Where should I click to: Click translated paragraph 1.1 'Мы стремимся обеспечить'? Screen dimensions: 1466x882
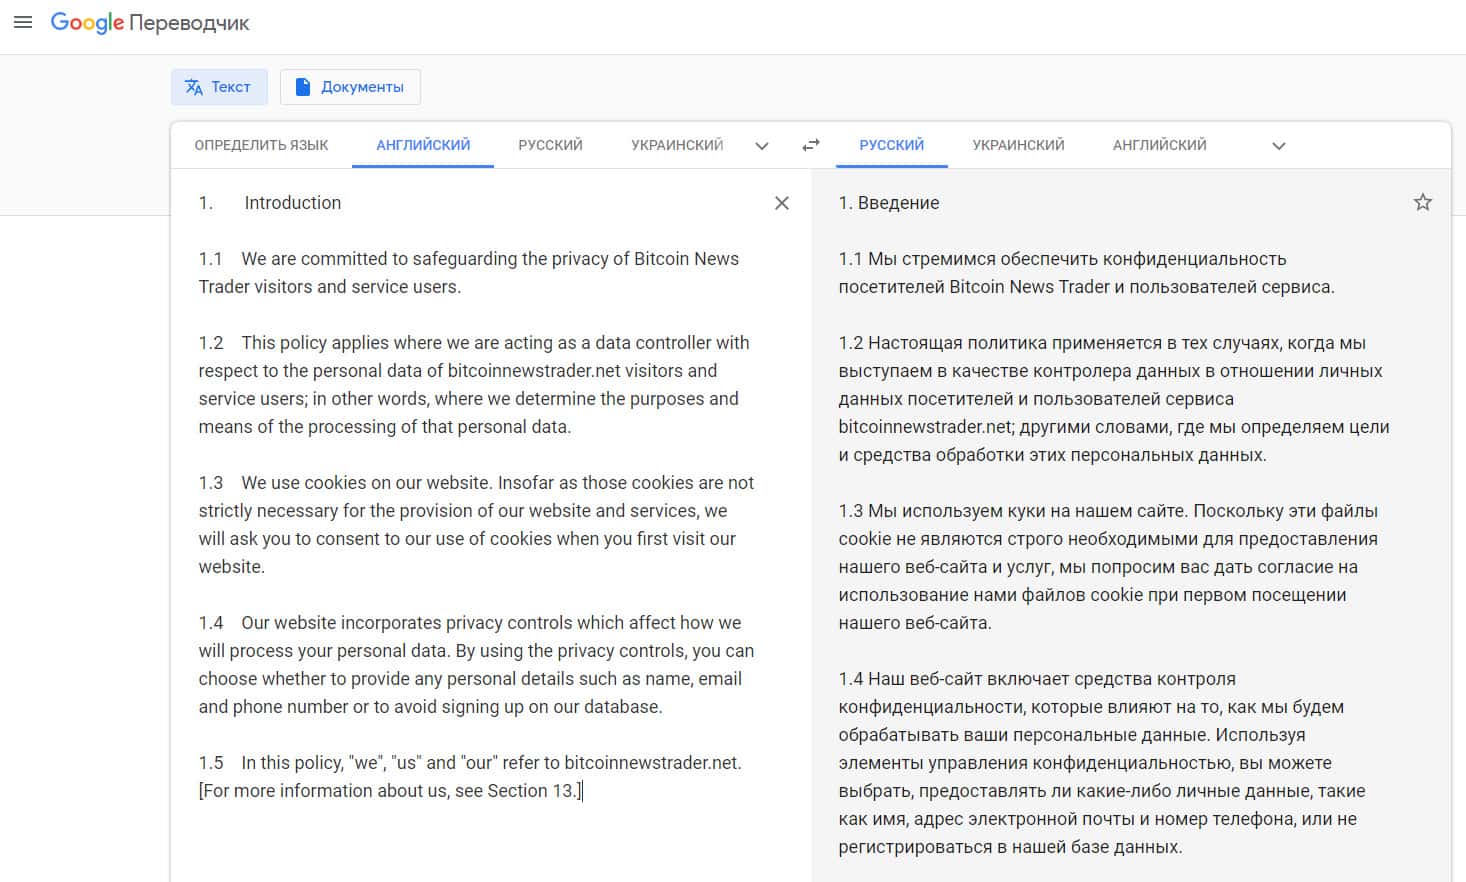click(x=1086, y=273)
